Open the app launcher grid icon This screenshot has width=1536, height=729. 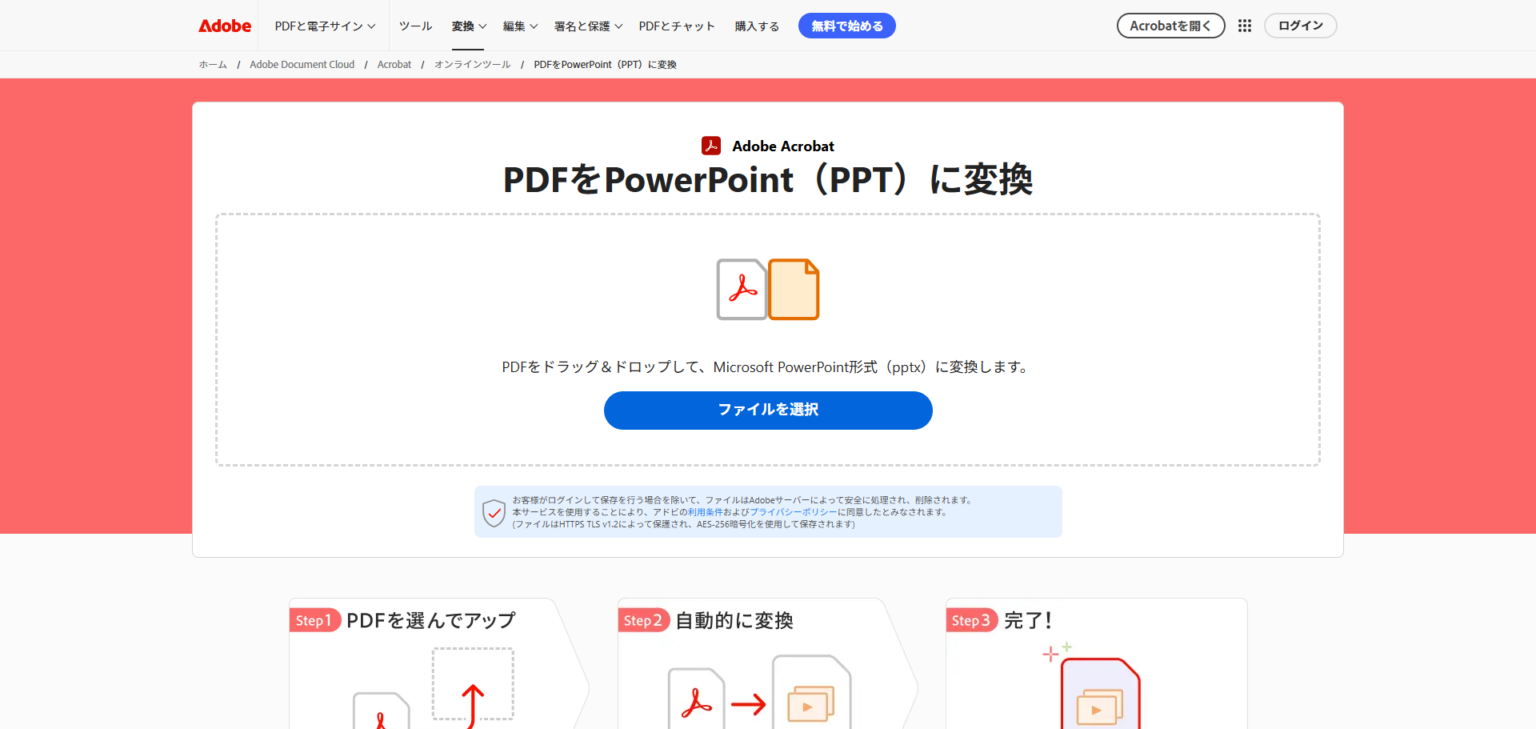(x=1244, y=25)
